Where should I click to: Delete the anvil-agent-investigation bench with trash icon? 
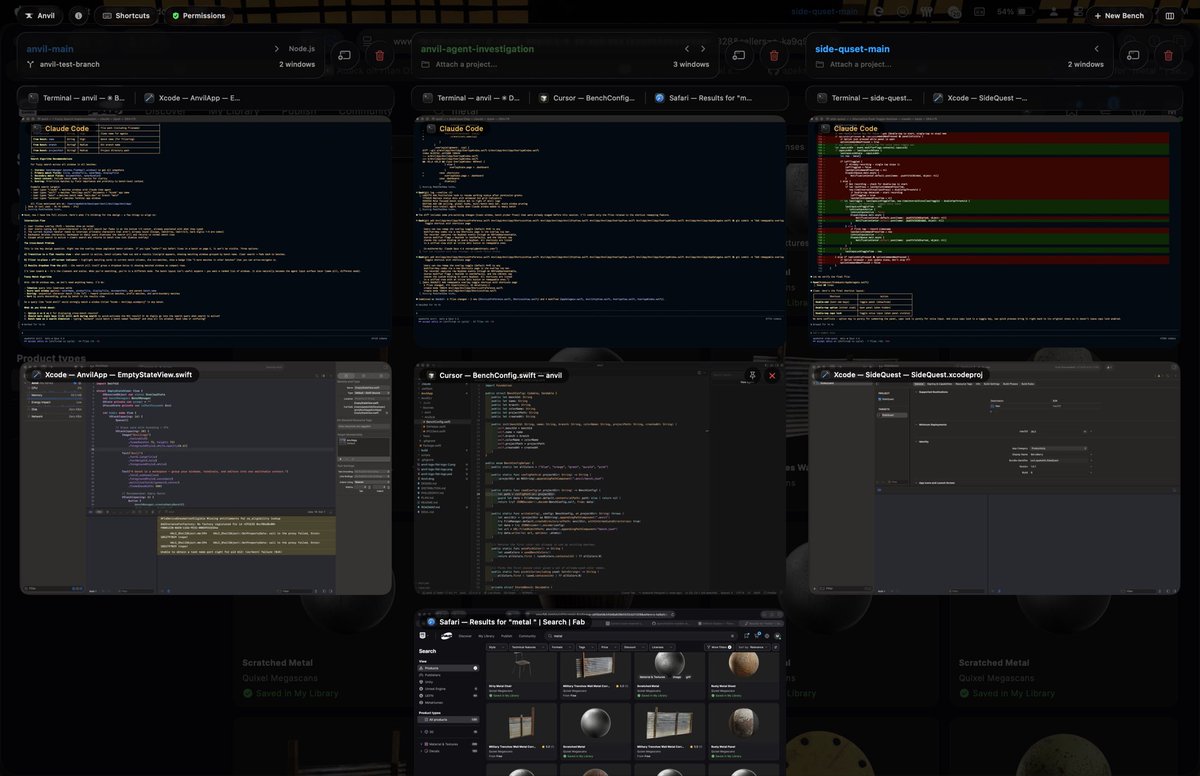tap(773, 55)
